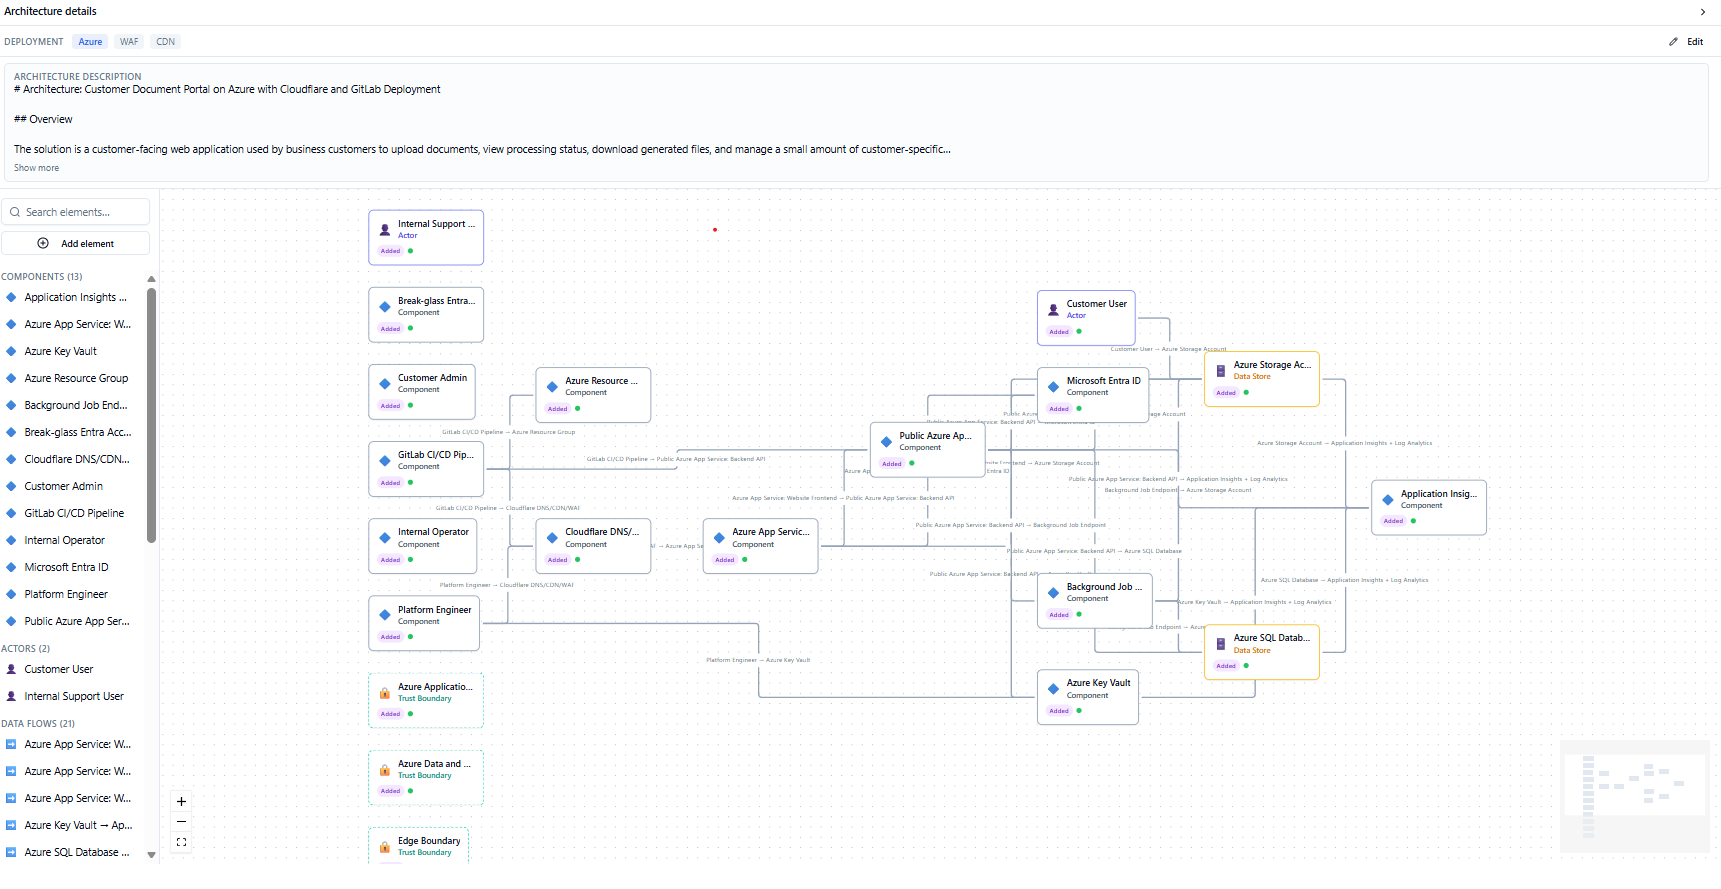Select the CDN deployment tag
The height and width of the screenshot is (889, 1721).
coord(166,42)
